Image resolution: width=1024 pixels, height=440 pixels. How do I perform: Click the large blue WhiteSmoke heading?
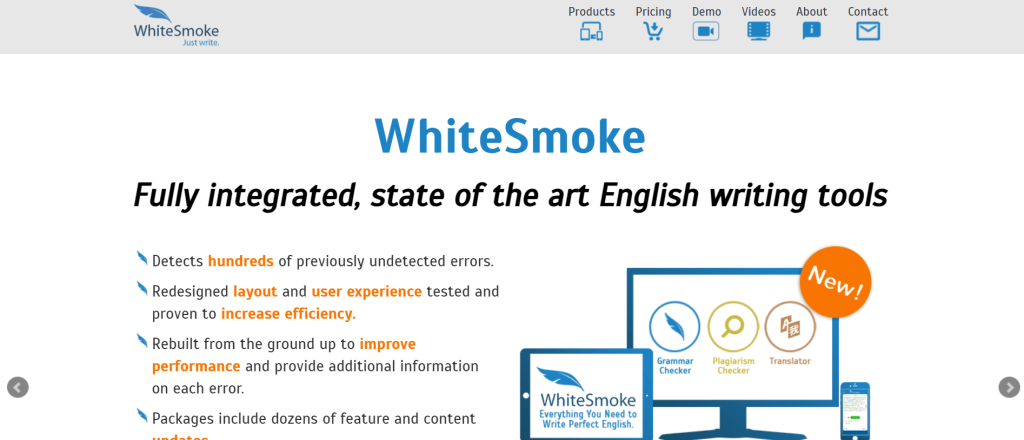click(x=510, y=136)
